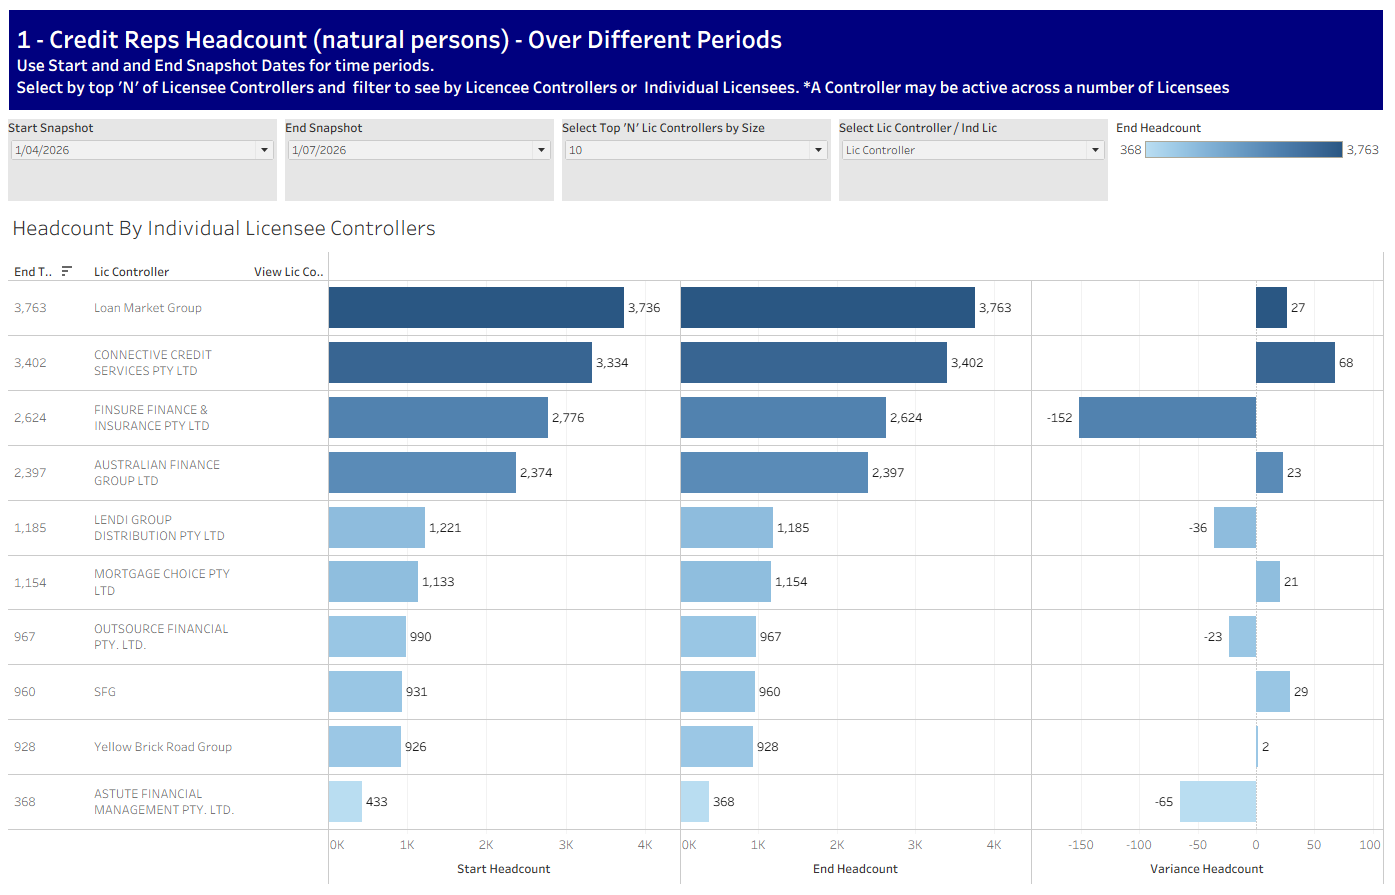Click the 3,763 end headcount bar
This screenshot has height=895, width=1395.
click(x=828, y=308)
